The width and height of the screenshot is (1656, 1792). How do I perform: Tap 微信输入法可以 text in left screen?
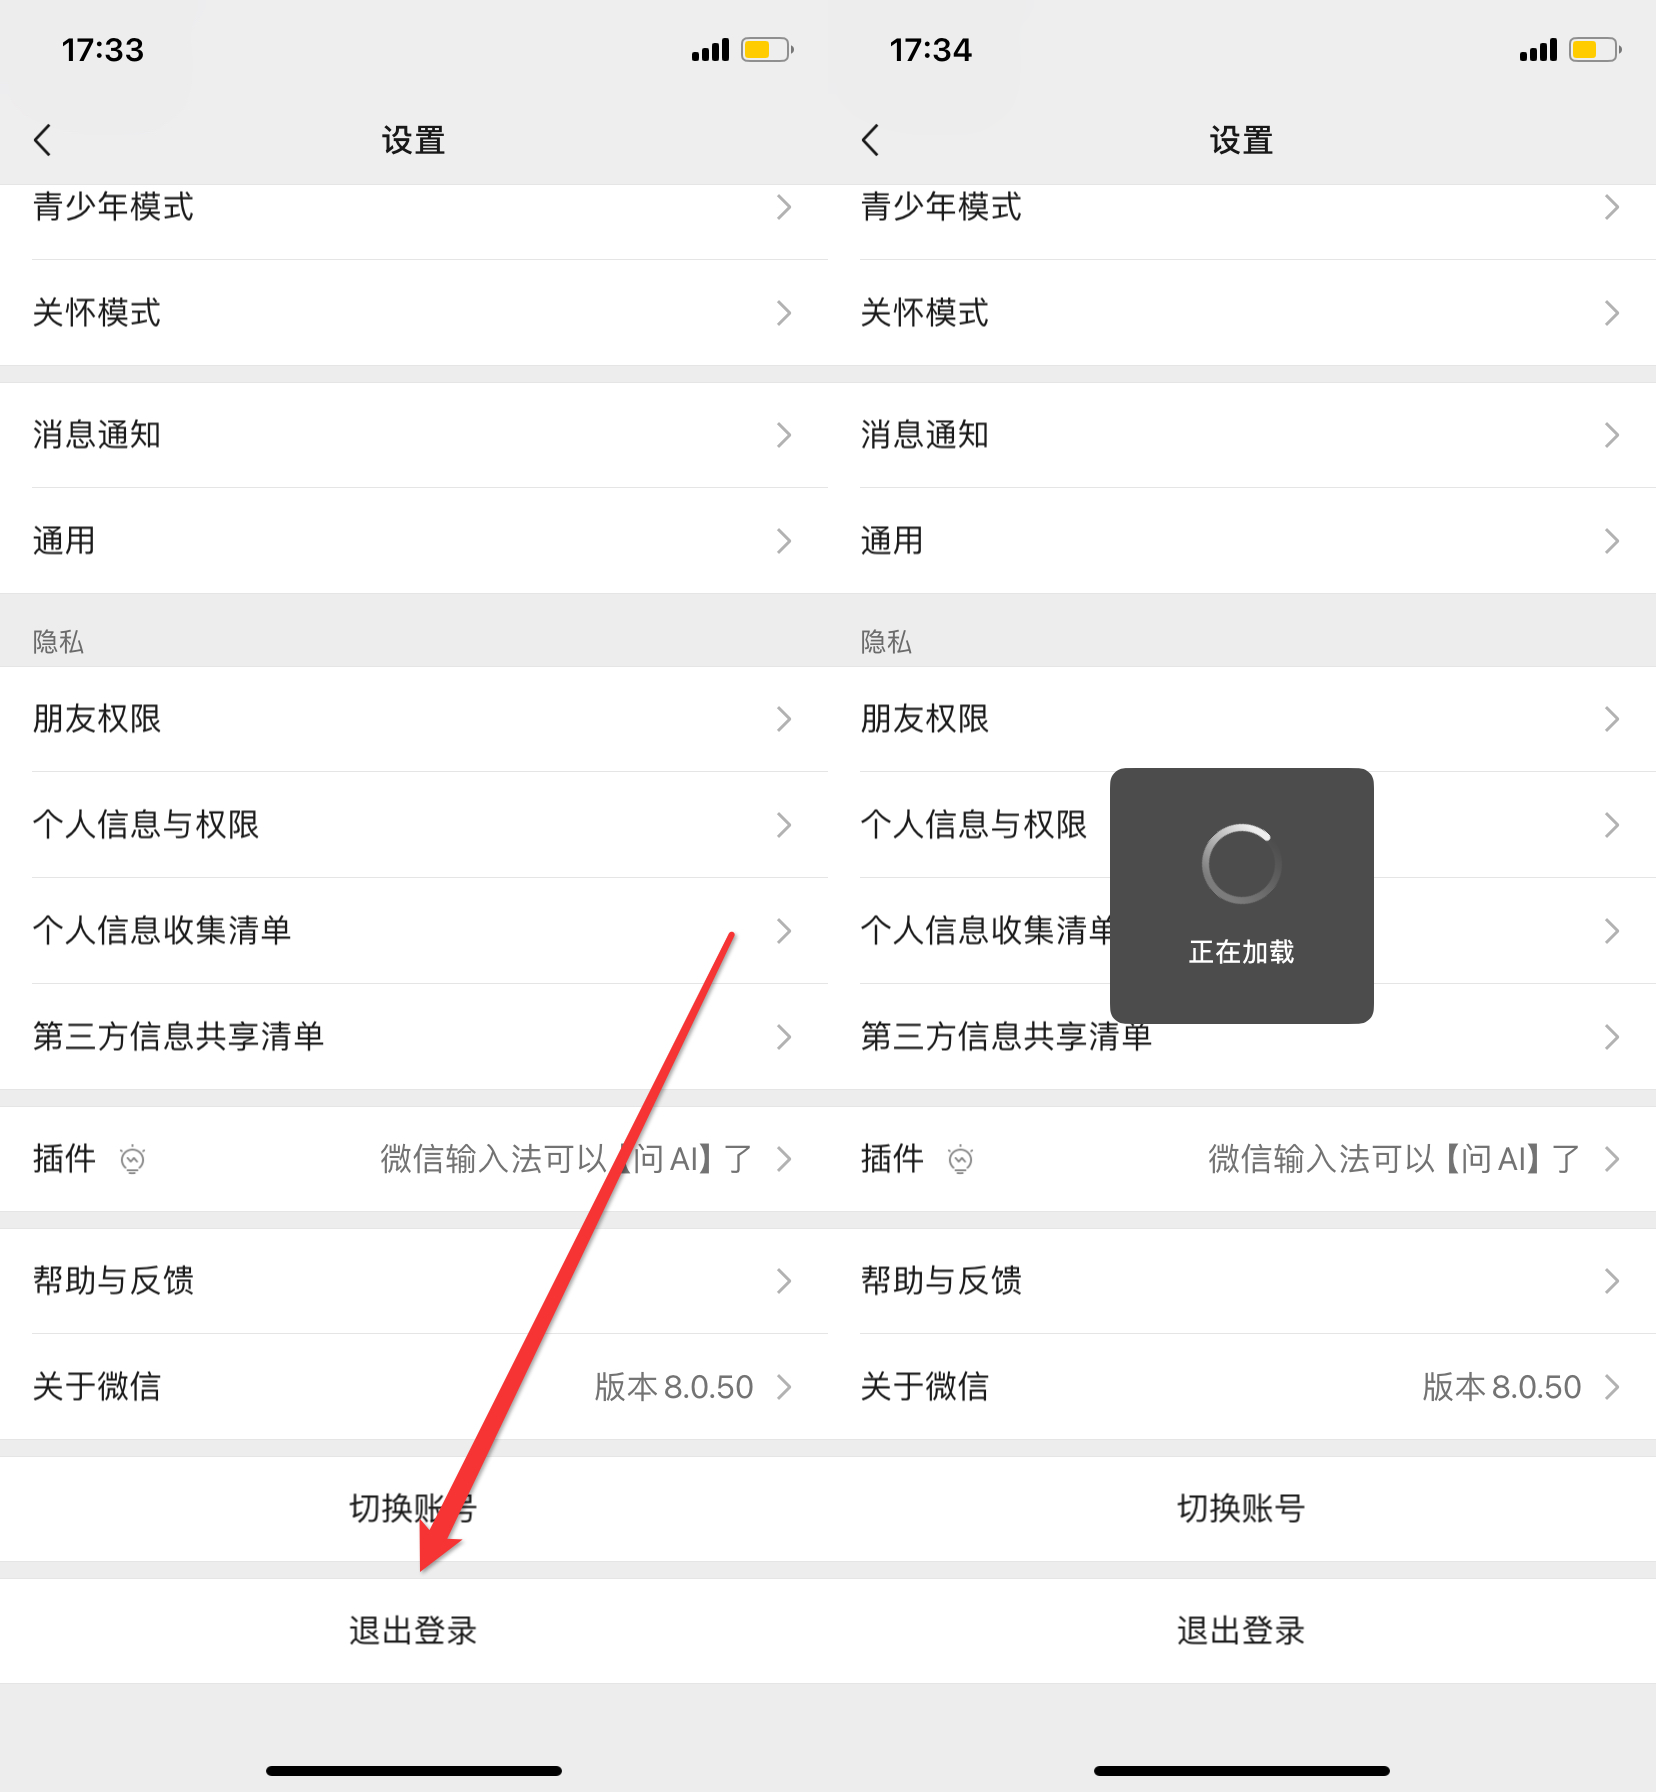[x=494, y=1159]
